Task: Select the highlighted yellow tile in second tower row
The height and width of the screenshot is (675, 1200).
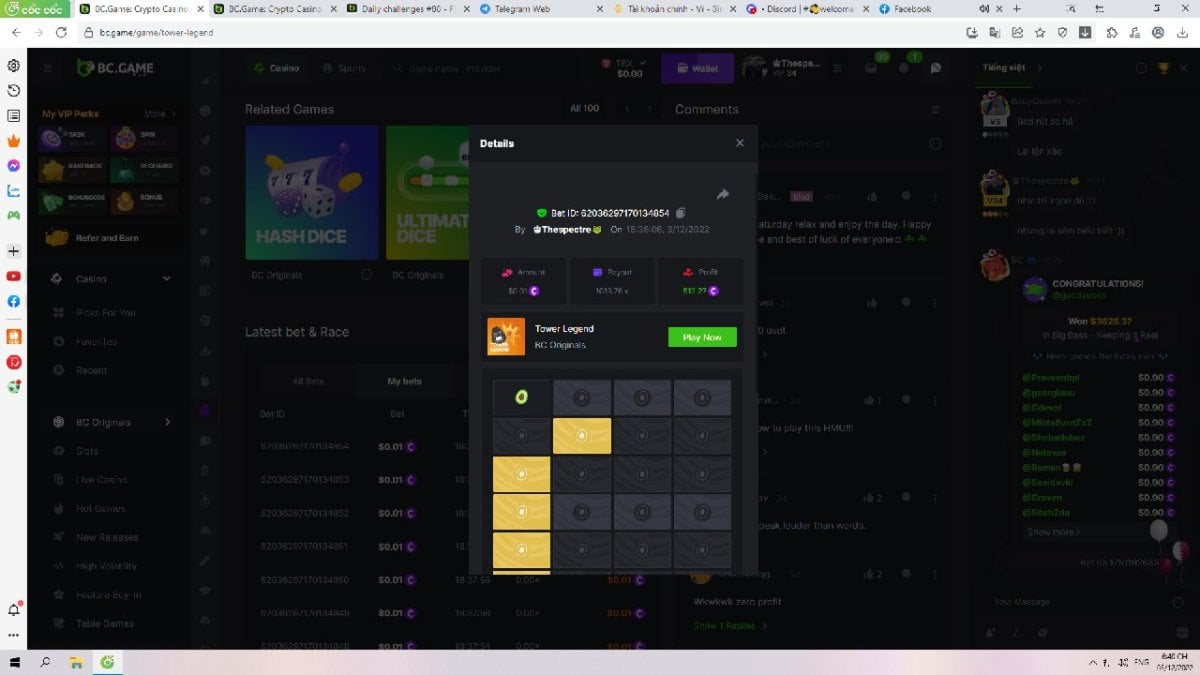Action: coord(582,436)
